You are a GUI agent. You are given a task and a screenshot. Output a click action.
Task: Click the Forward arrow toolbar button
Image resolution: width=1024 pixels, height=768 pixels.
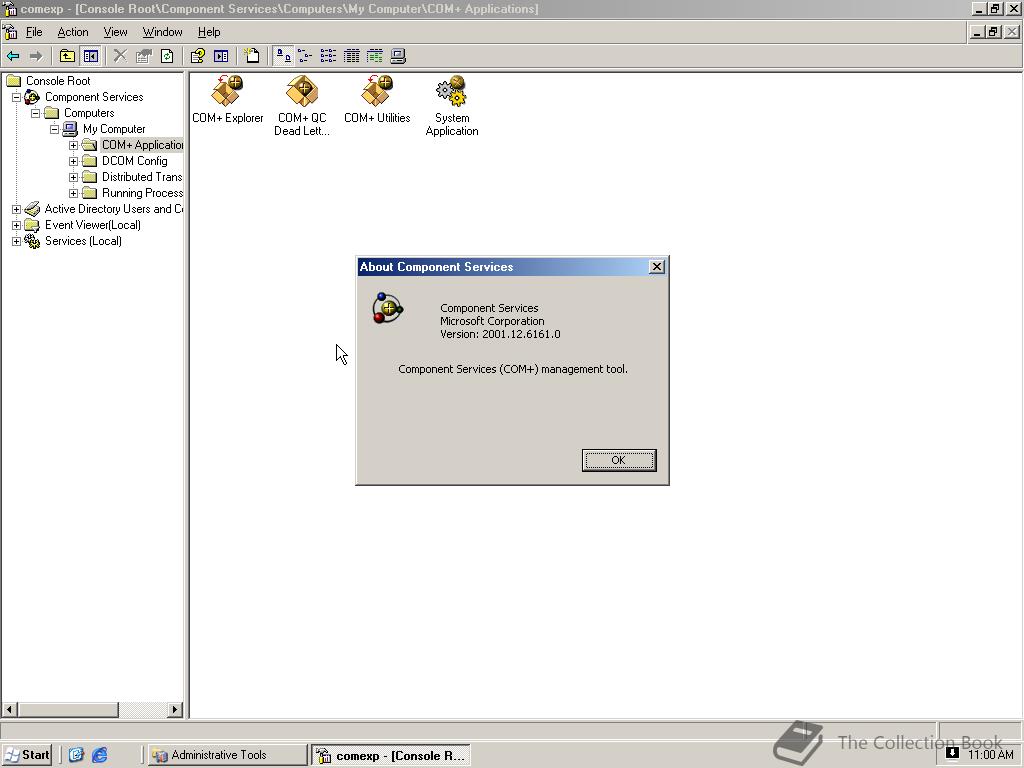(36, 56)
